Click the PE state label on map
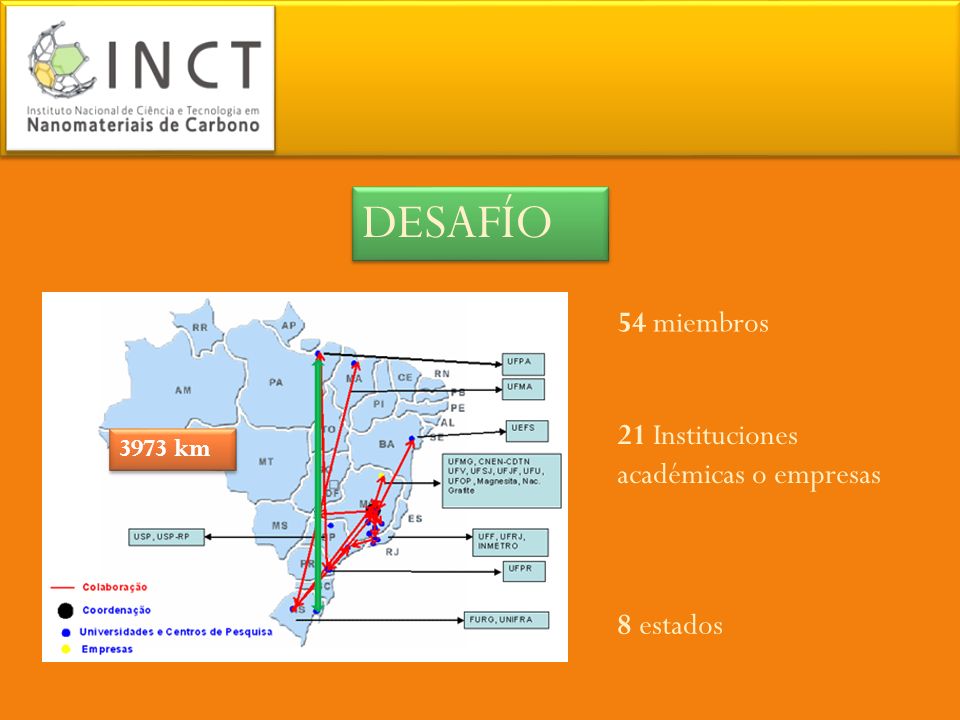 tap(457, 408)
